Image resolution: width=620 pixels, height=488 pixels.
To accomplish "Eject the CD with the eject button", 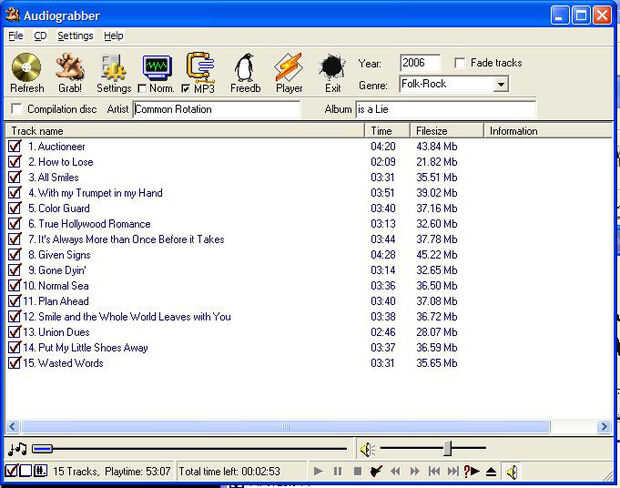I will coord(491,471).
